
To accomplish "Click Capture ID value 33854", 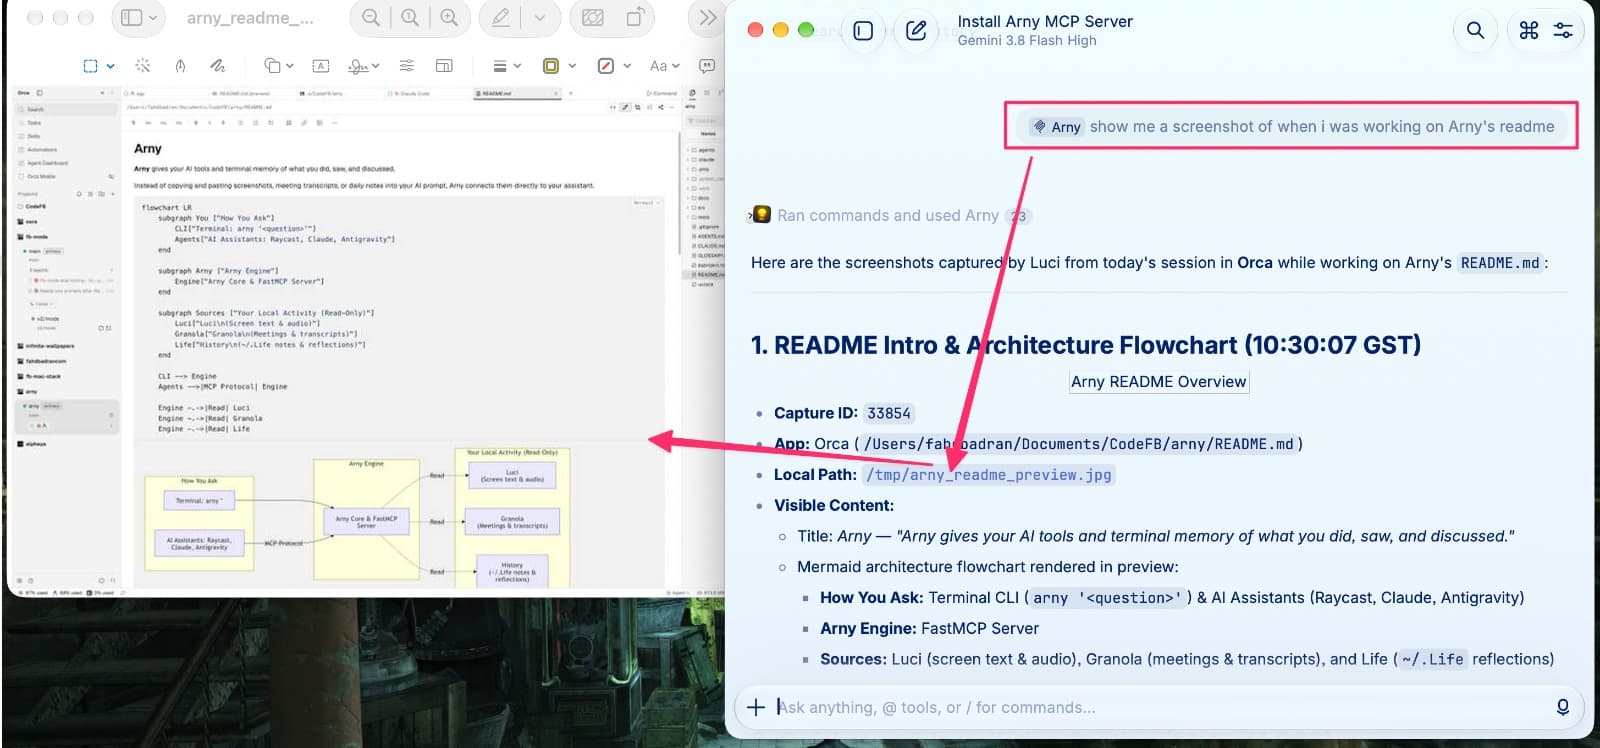I will 889,413.
